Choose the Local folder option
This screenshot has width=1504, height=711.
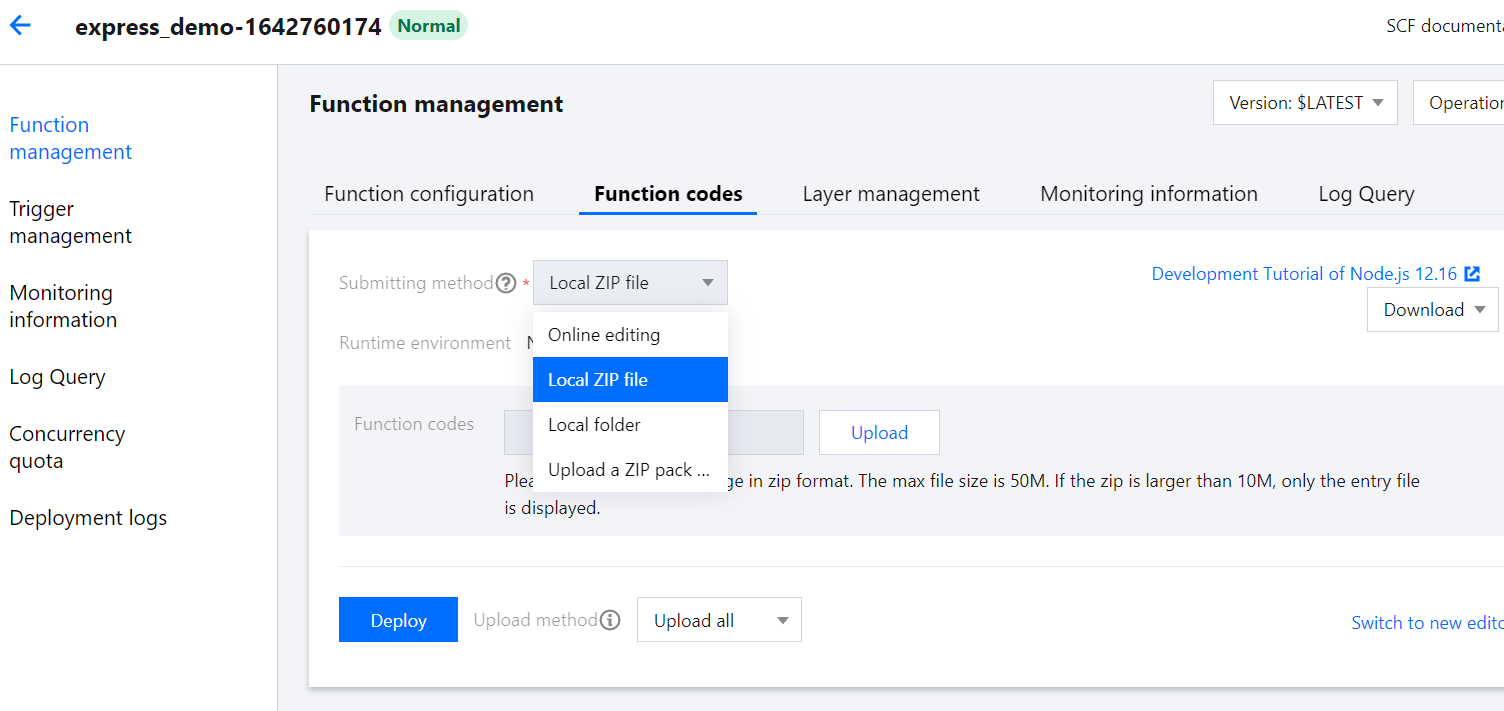tap(594, 425)
